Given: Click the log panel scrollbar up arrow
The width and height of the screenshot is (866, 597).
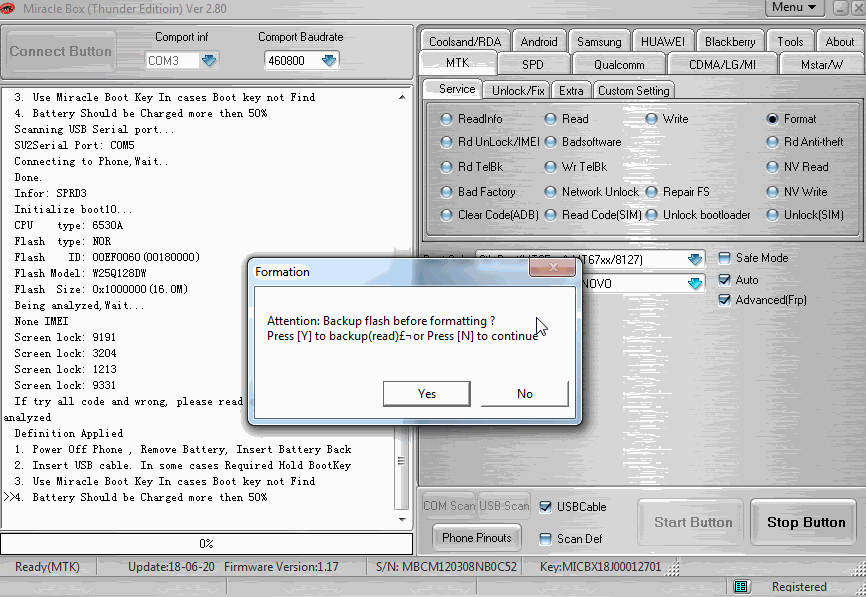Looking at the screenshot, I should point(402,97).
